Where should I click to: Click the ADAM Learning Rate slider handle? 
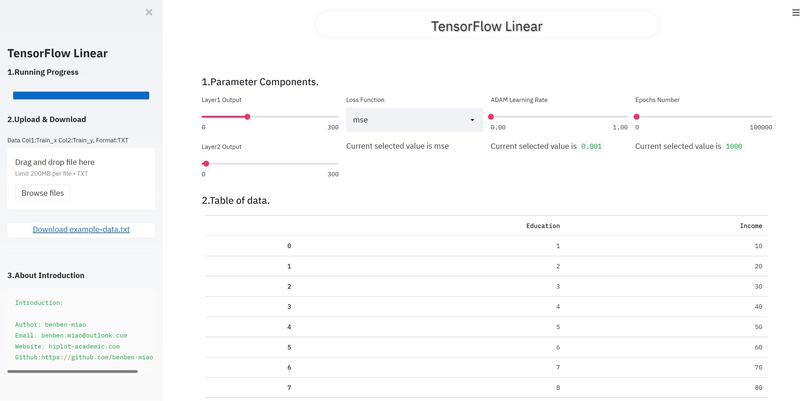click(491, 117)
